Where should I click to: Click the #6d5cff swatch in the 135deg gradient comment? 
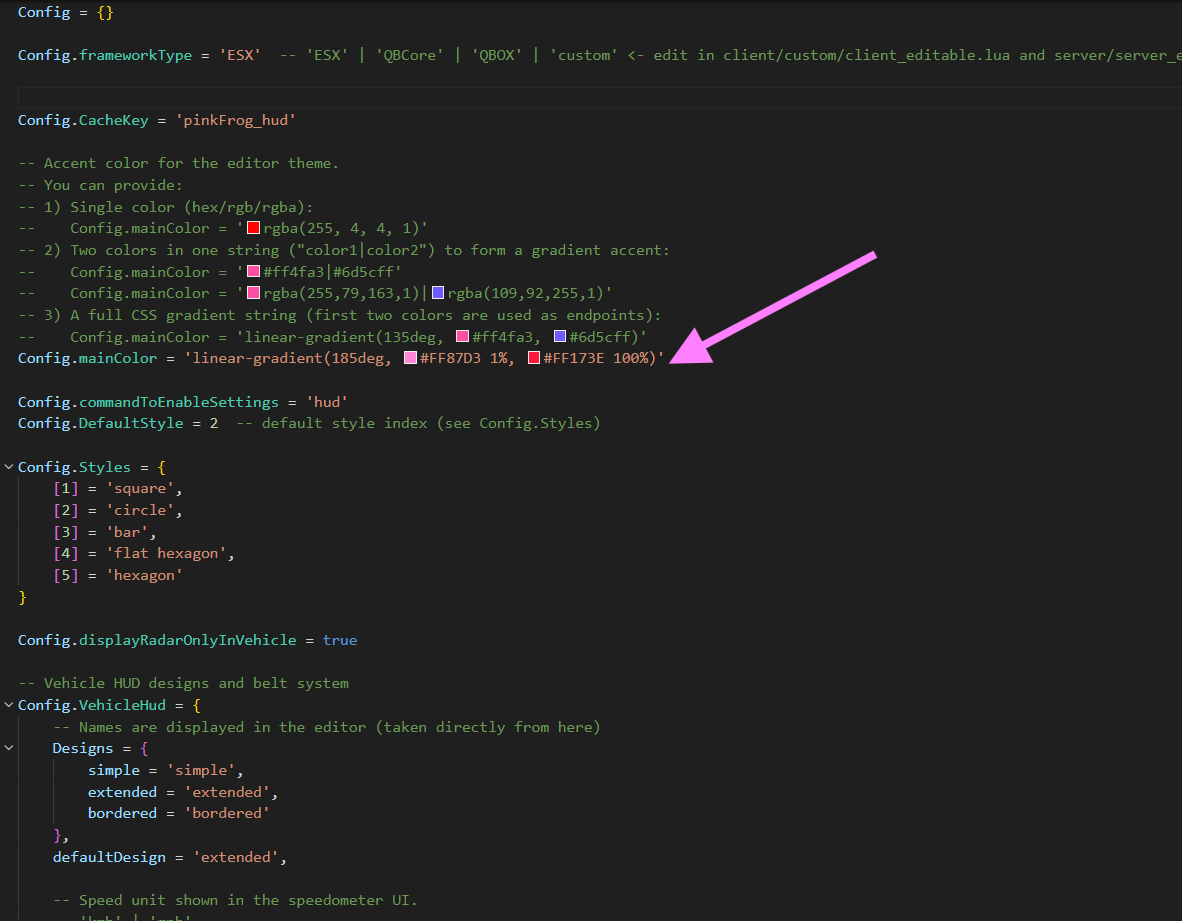click(560, 337)
